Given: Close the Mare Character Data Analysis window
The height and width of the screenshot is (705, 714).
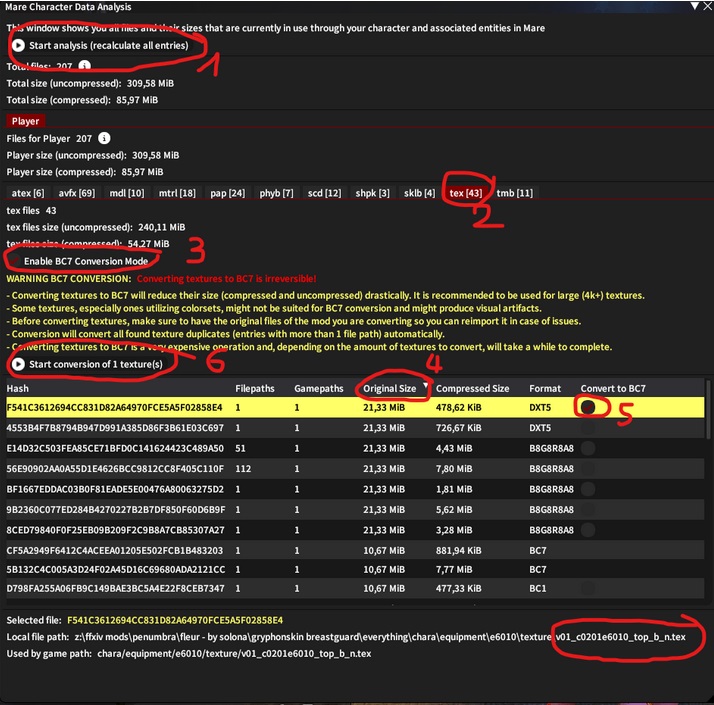Looking at the screenshot, I should tap(707, 6).
